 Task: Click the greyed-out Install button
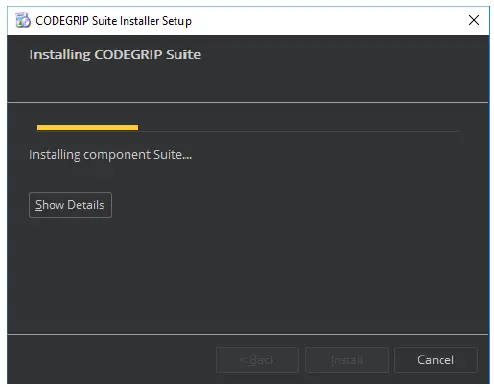[x=347, y=360]
